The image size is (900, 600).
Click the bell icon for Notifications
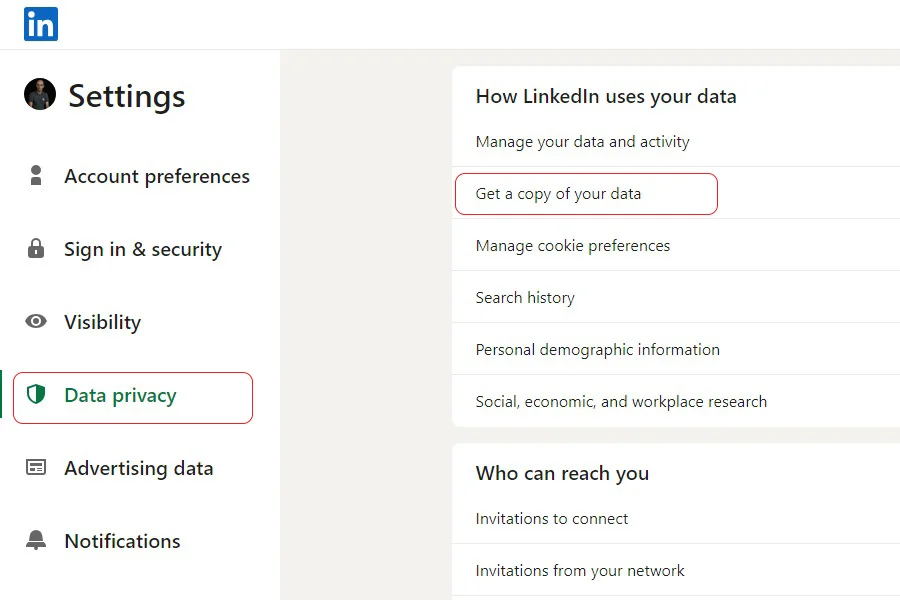coord(36,540)
